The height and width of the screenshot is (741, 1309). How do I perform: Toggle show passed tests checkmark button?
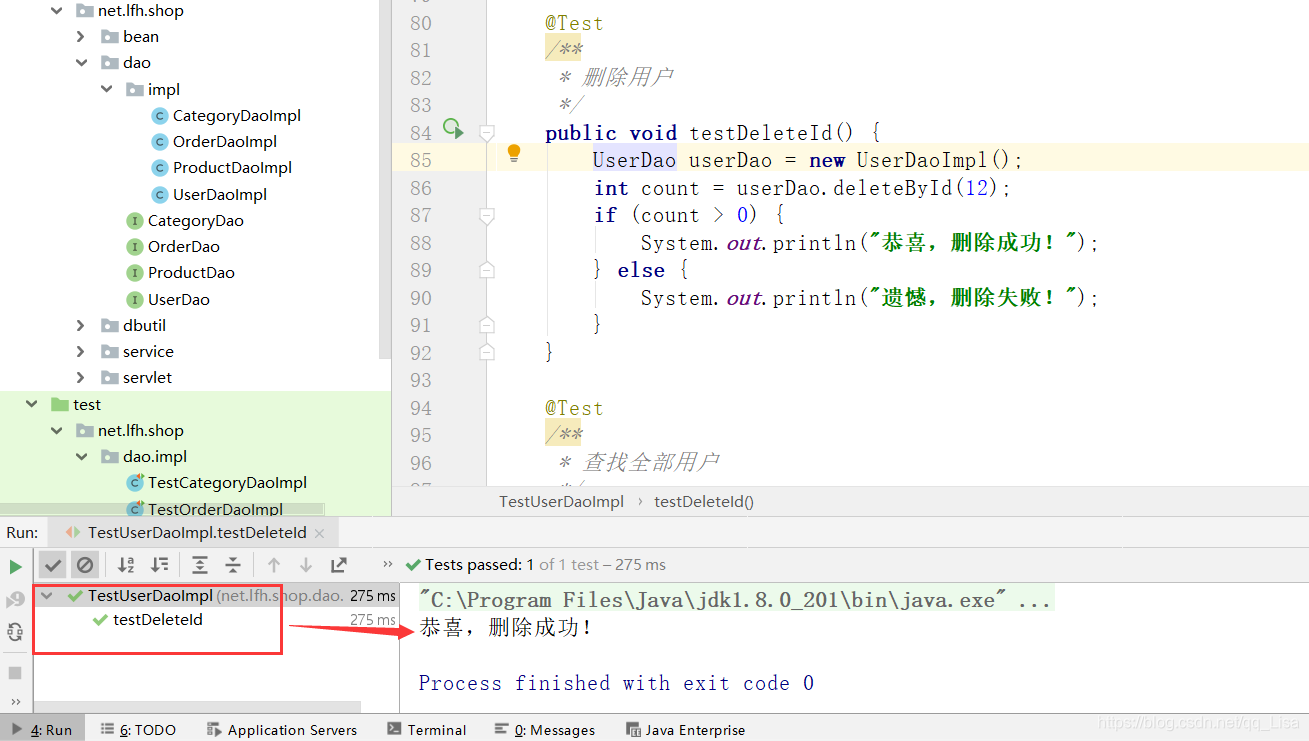(53, 565)
